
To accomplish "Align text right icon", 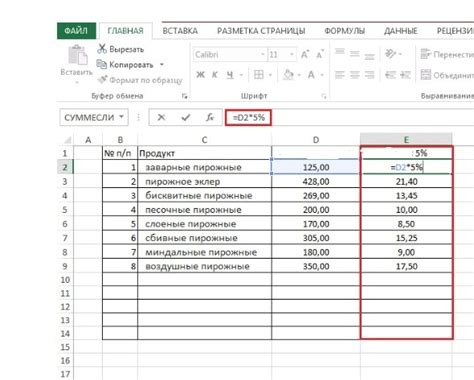I will point(369,75).
